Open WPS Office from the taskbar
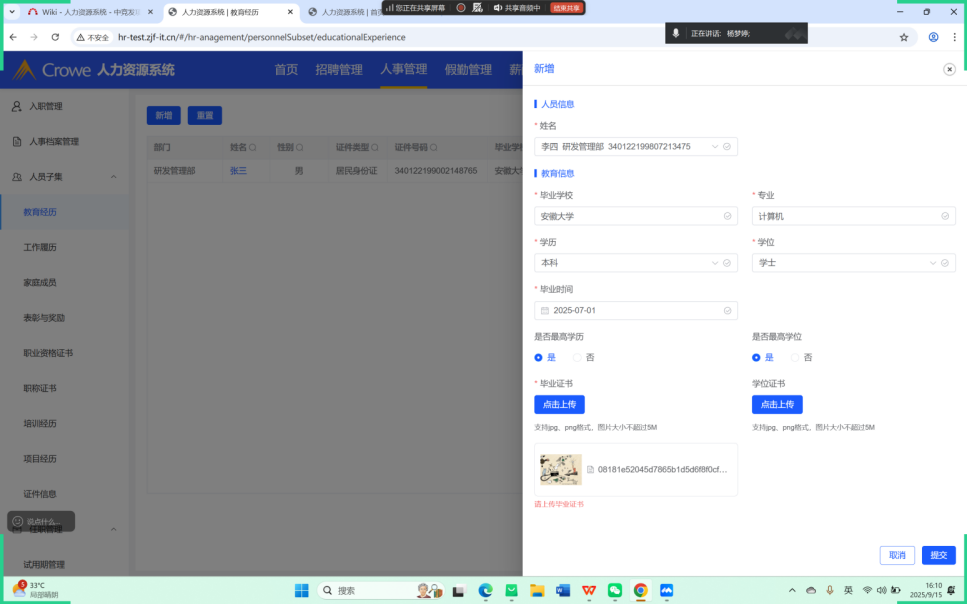Image resolution: width=968 pixels, height=605 pixels. point(589,591)
